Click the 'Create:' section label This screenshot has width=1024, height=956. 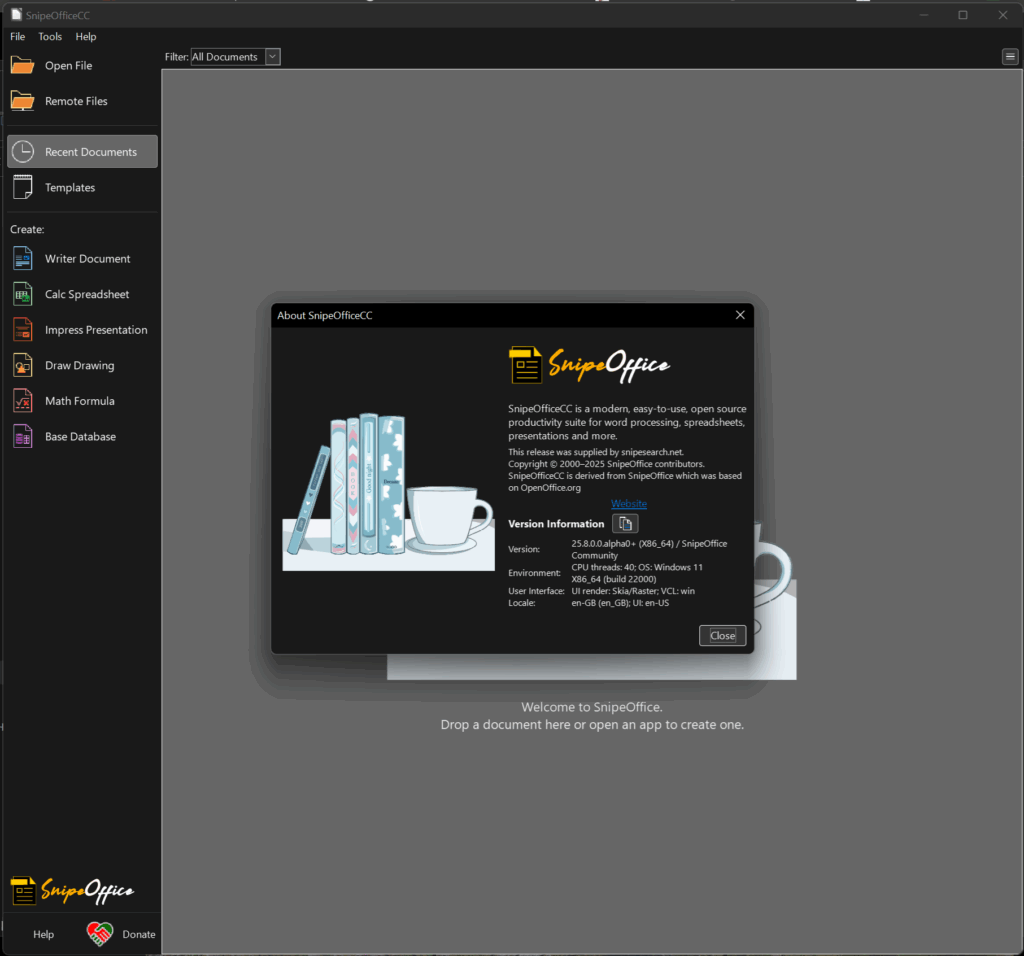pyautogui.click(x=27, y=229)
